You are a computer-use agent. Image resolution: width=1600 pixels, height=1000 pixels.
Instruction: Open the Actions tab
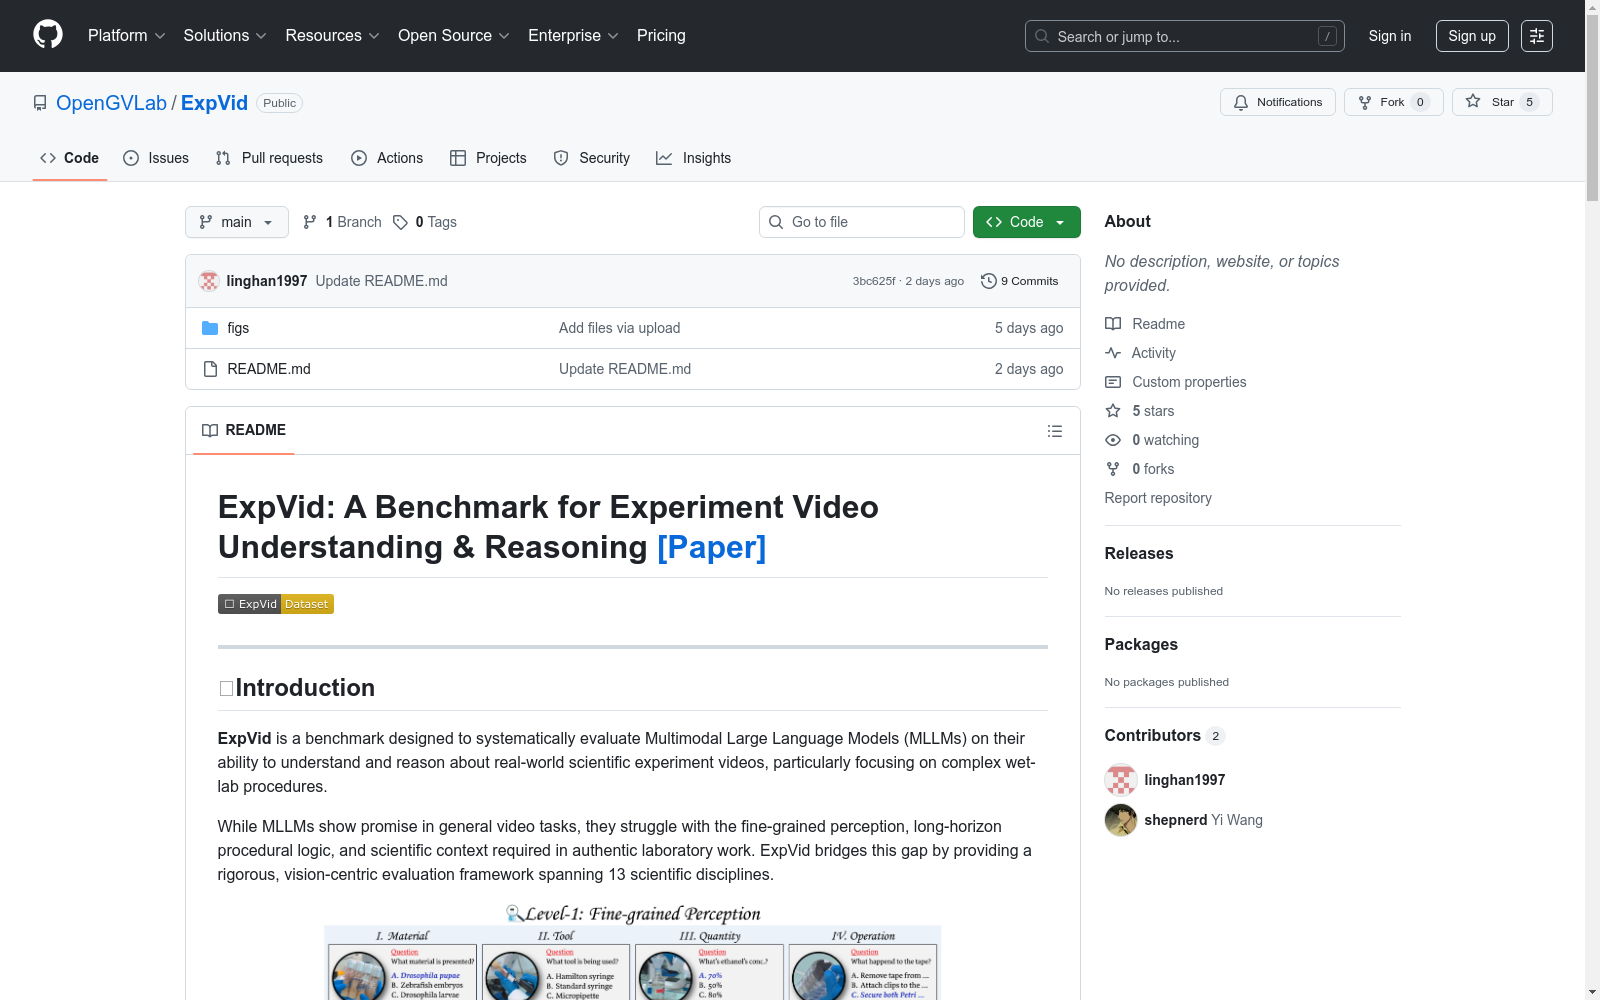[x=387, y=158]
